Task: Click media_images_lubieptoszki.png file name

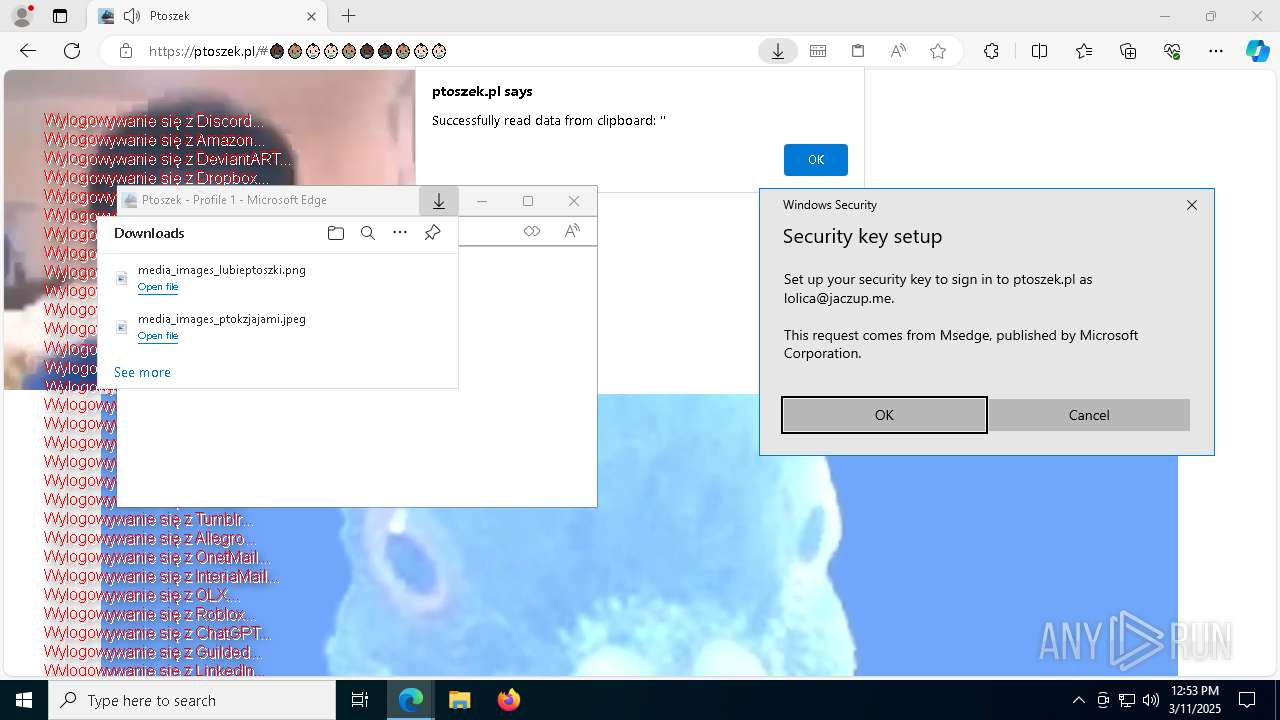Action: [x=222, y=270]
